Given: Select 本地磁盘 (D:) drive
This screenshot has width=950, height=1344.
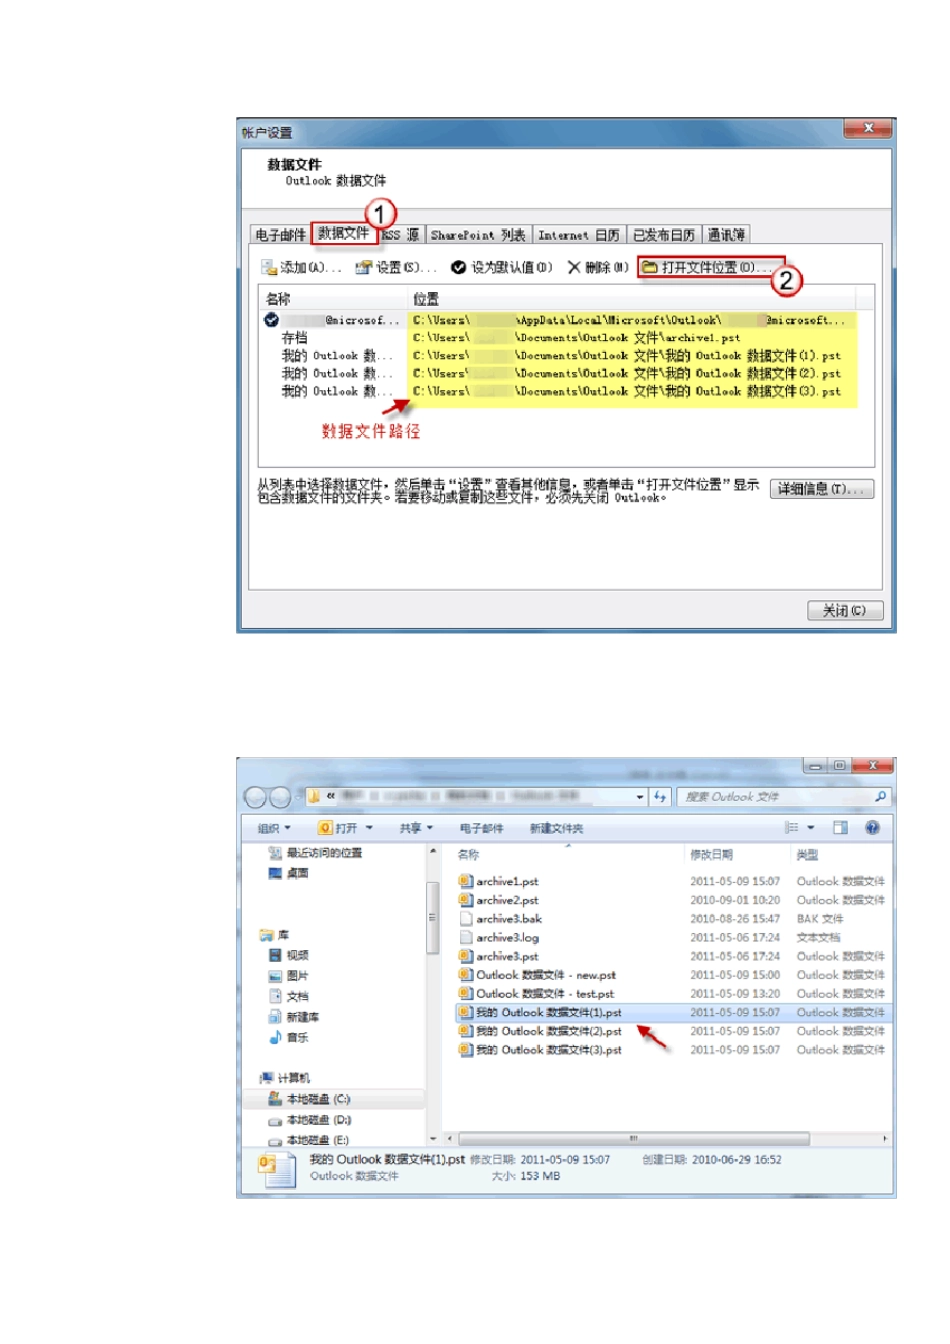Looking at the screenshot, I should [309, 1120].
